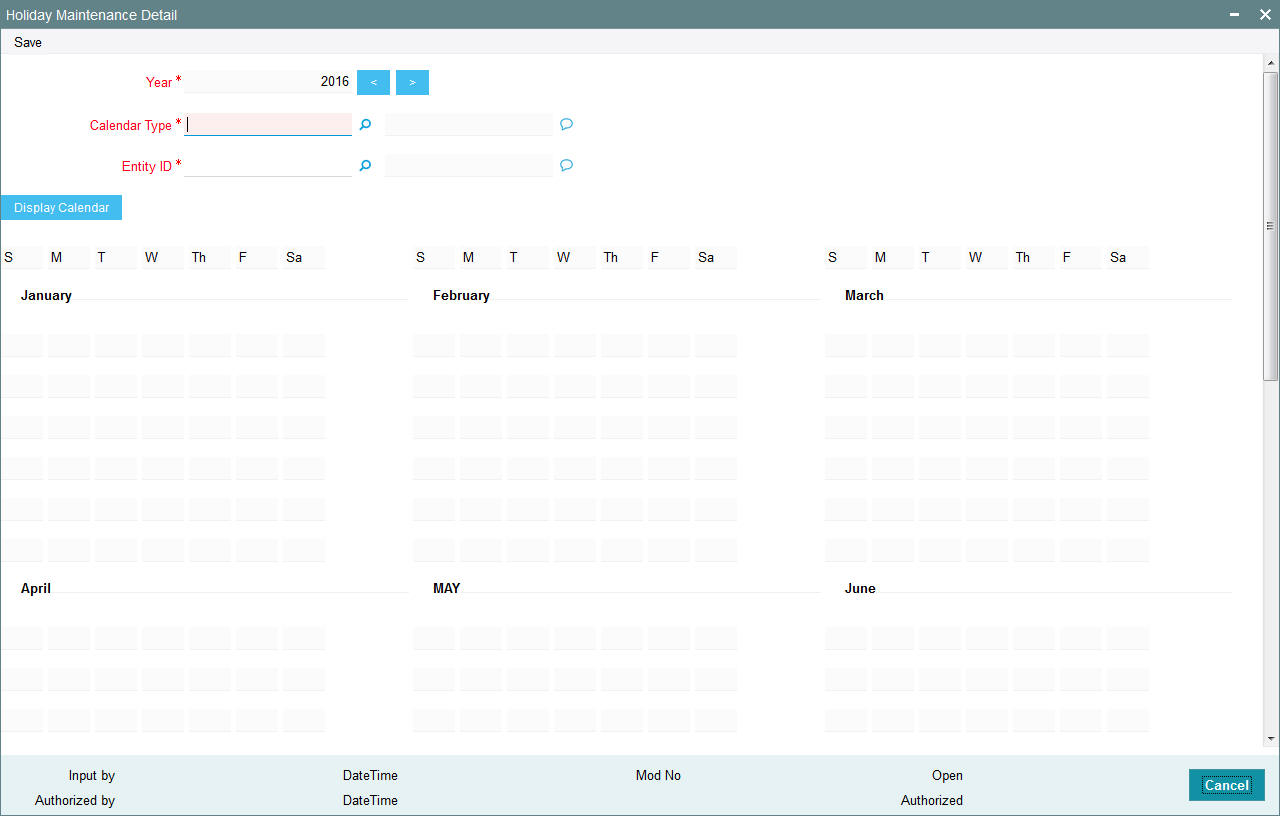Image resolution: width=1280 pixels, height=817 pixels.
Task: Click the Holiday Maintenance Detail title
Action: point(92,15)
